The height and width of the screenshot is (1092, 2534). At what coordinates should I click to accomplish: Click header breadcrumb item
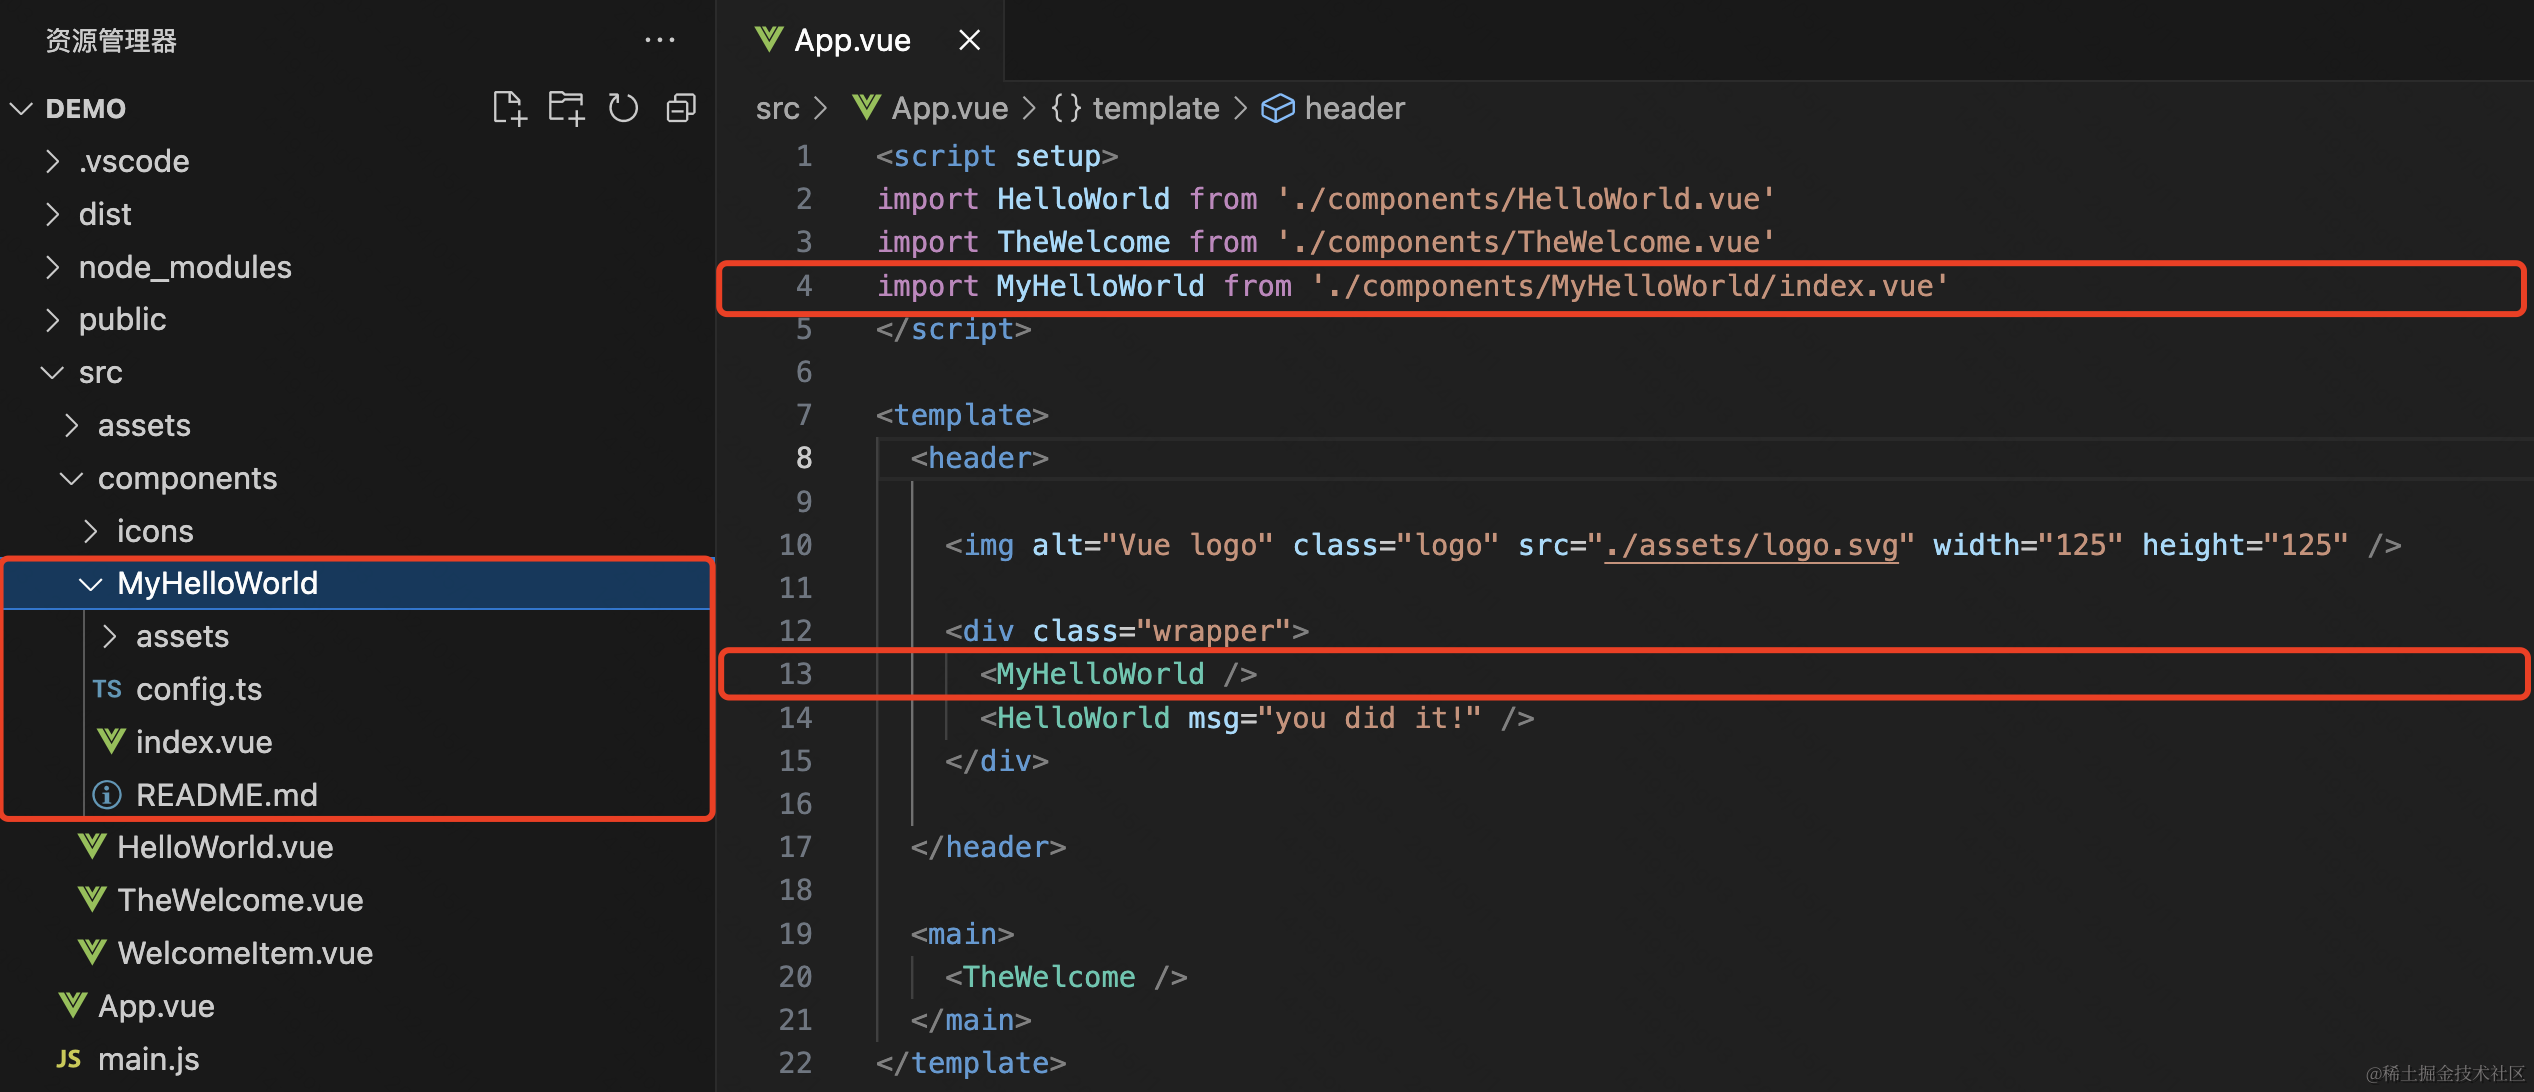[1354, 108]
